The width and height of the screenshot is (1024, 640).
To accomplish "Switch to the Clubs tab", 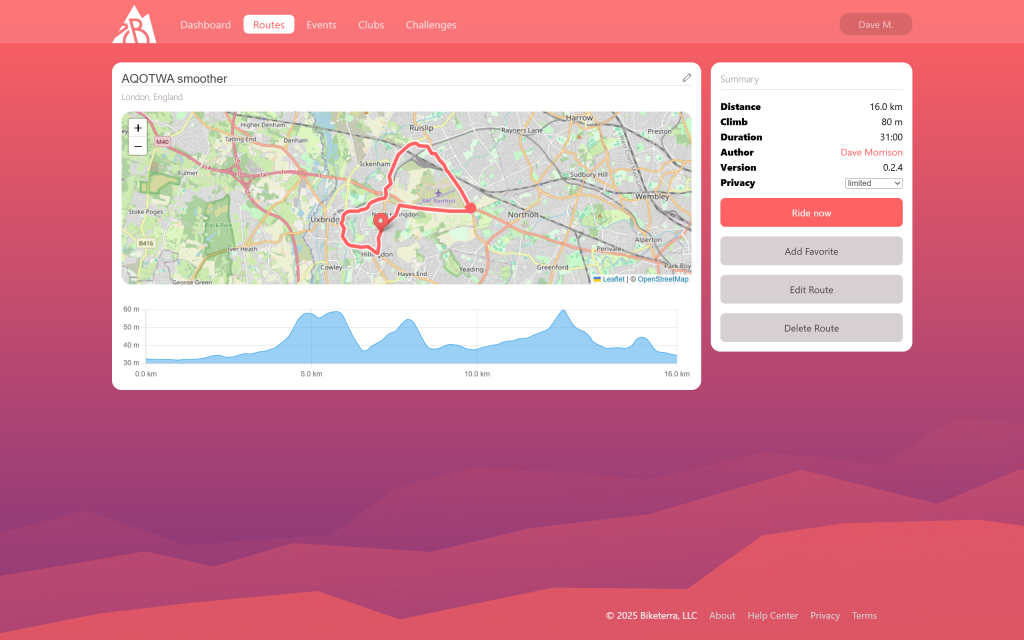I will [371, 25].
